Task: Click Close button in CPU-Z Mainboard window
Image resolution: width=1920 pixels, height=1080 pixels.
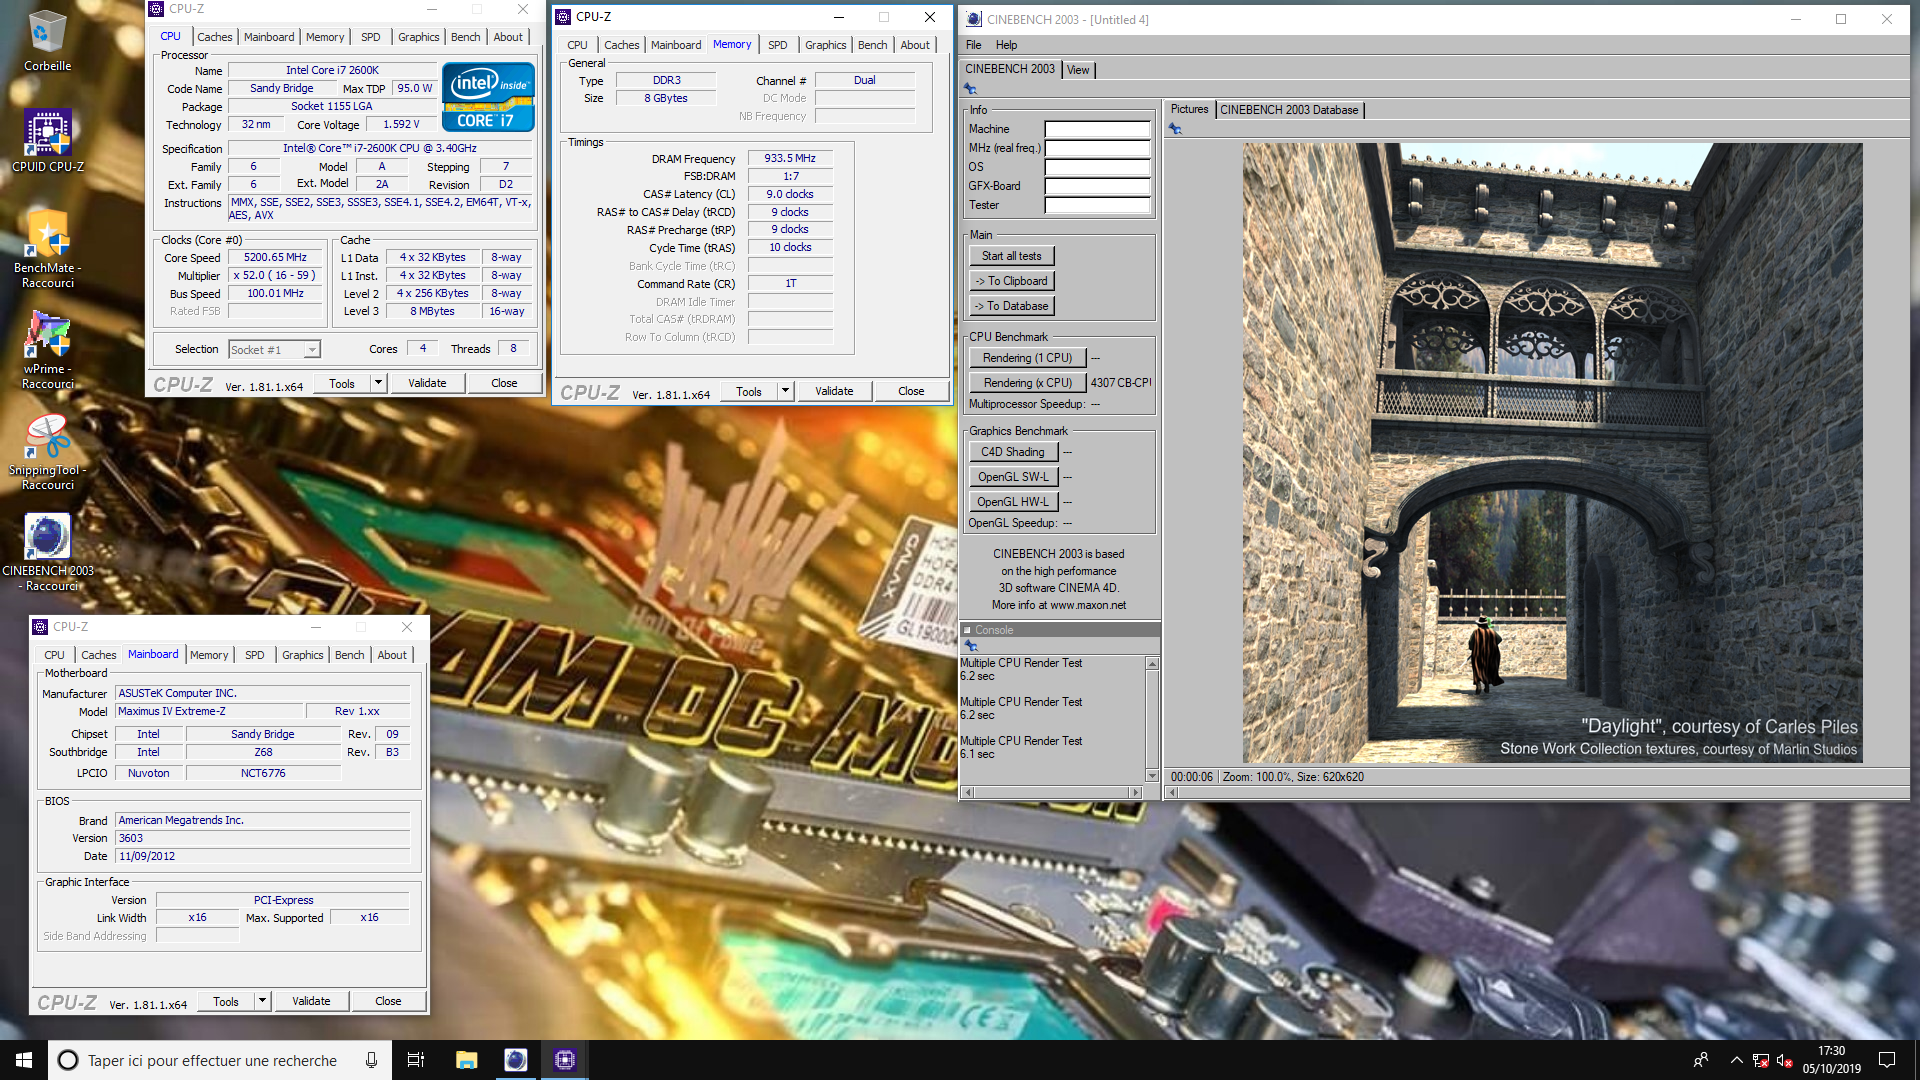Action: (x=388, y=1001)
